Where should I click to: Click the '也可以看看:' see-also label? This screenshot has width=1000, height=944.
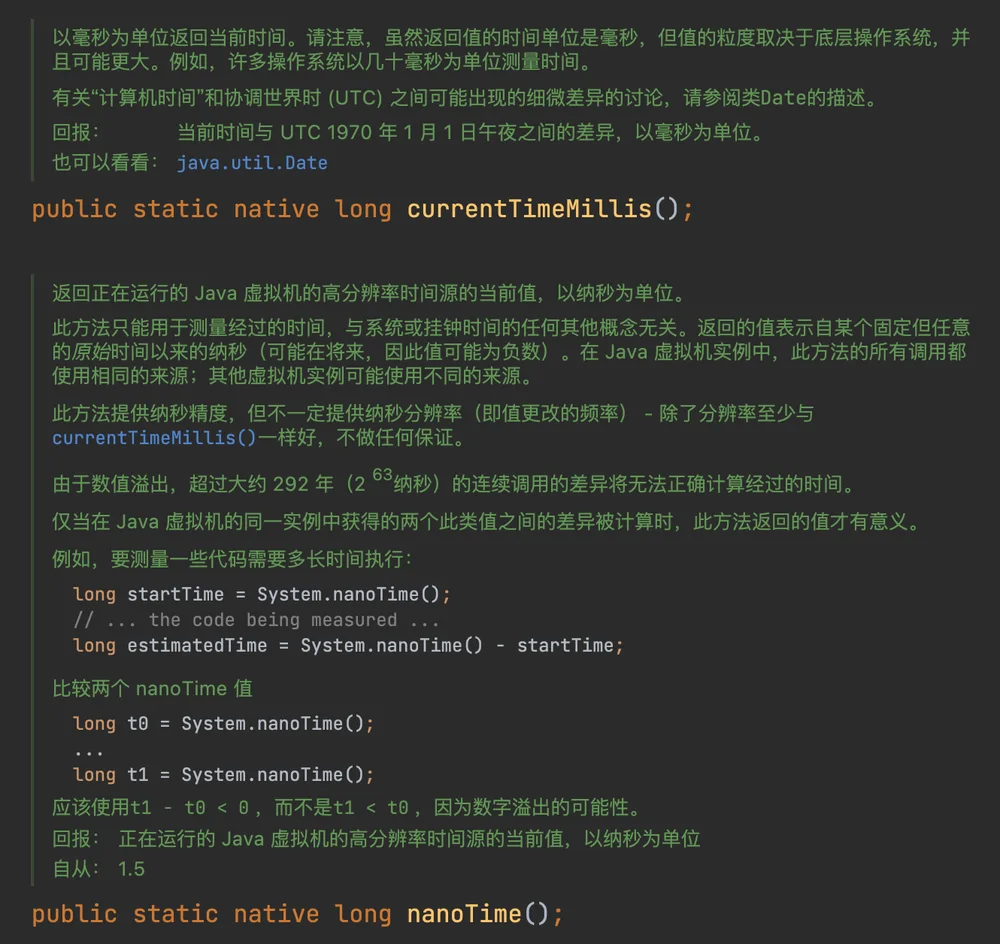pyautogui.click(x=105, y=163)
